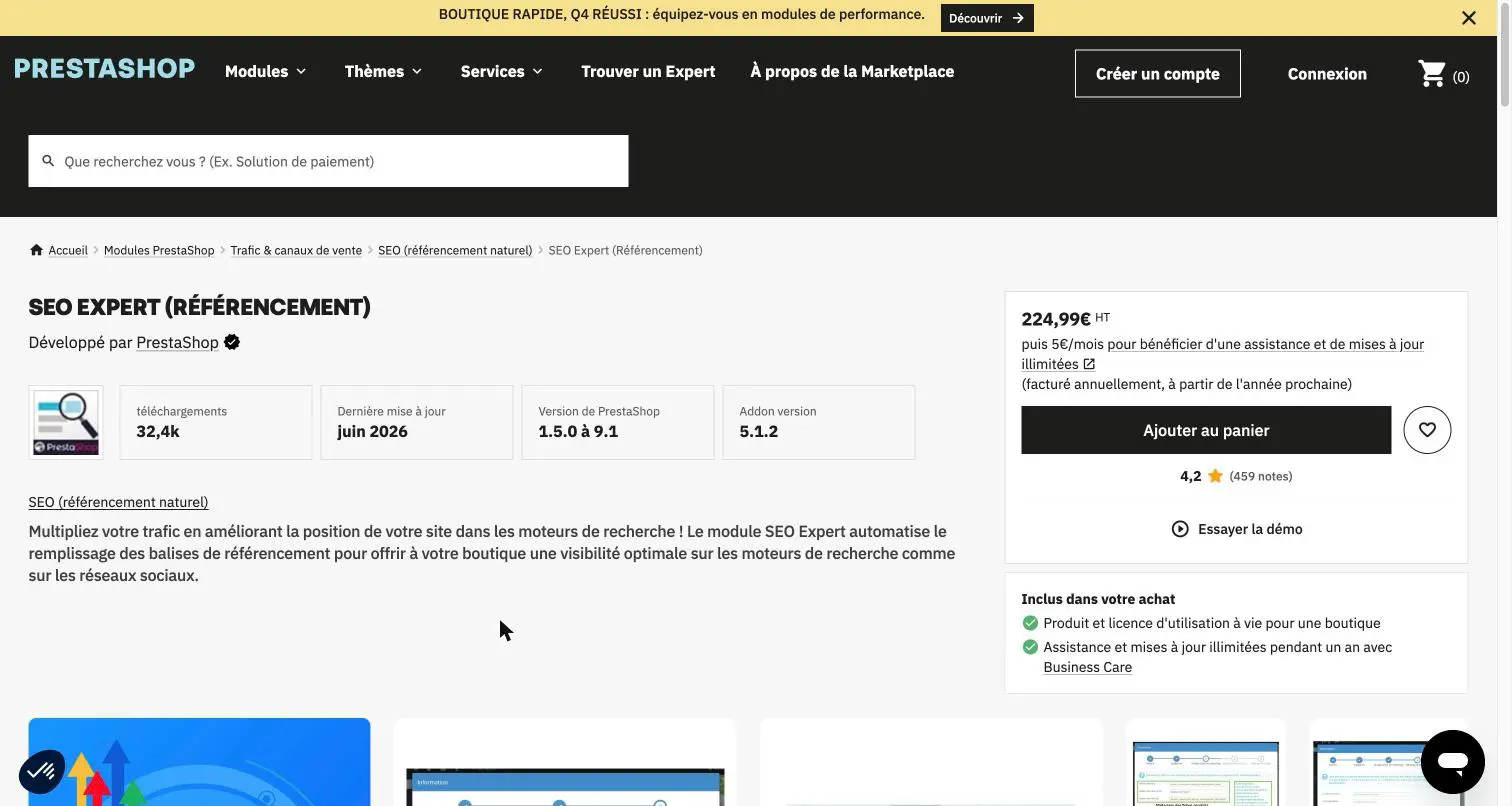Click PrestaShop developer name link

[177, 343]
